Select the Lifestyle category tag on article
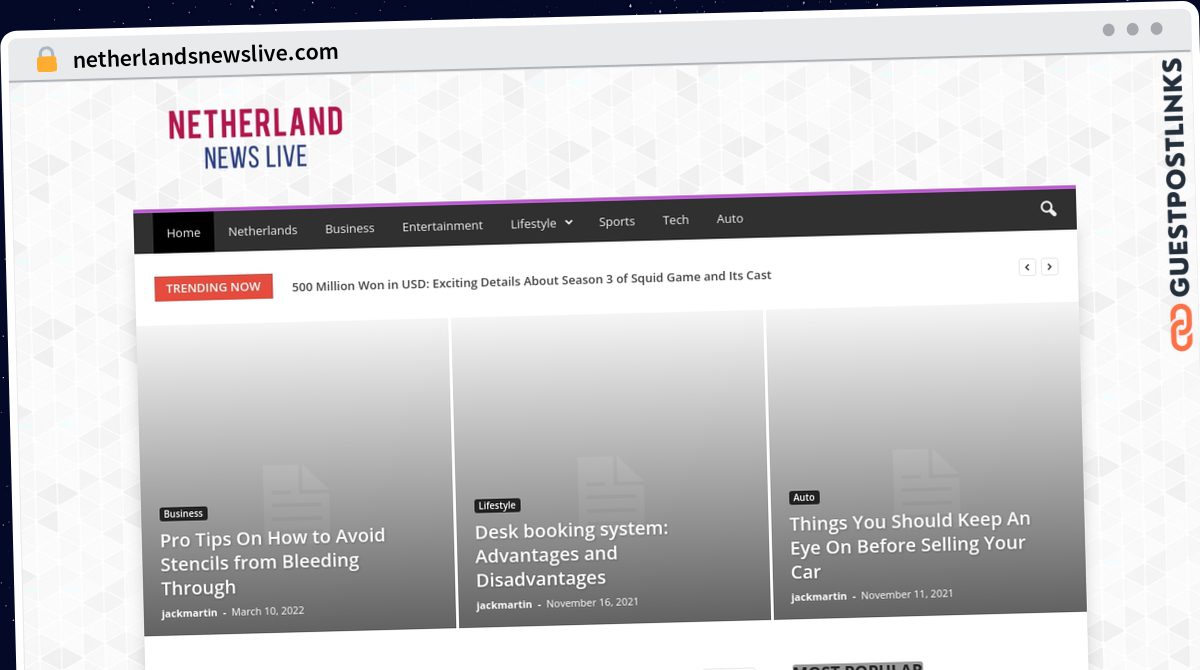This screenshot has height=670, width=1200. click(497, 506)
